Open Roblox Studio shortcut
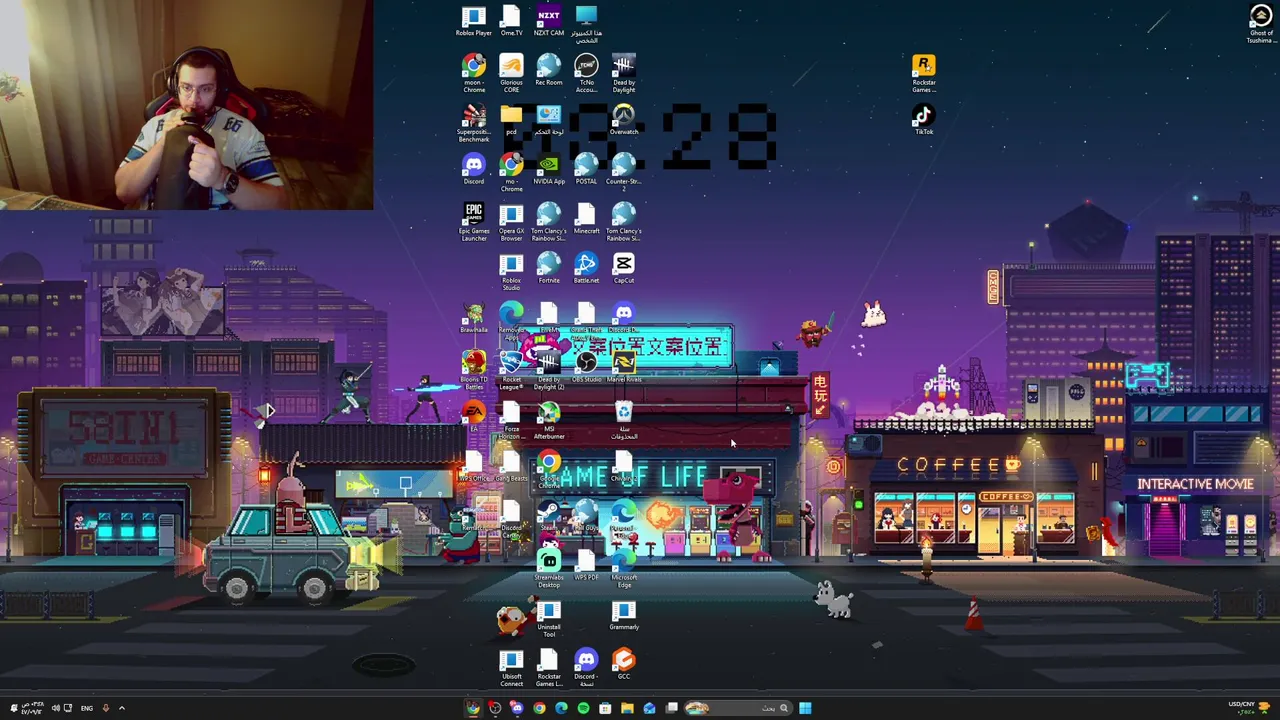 click(511, 271)
